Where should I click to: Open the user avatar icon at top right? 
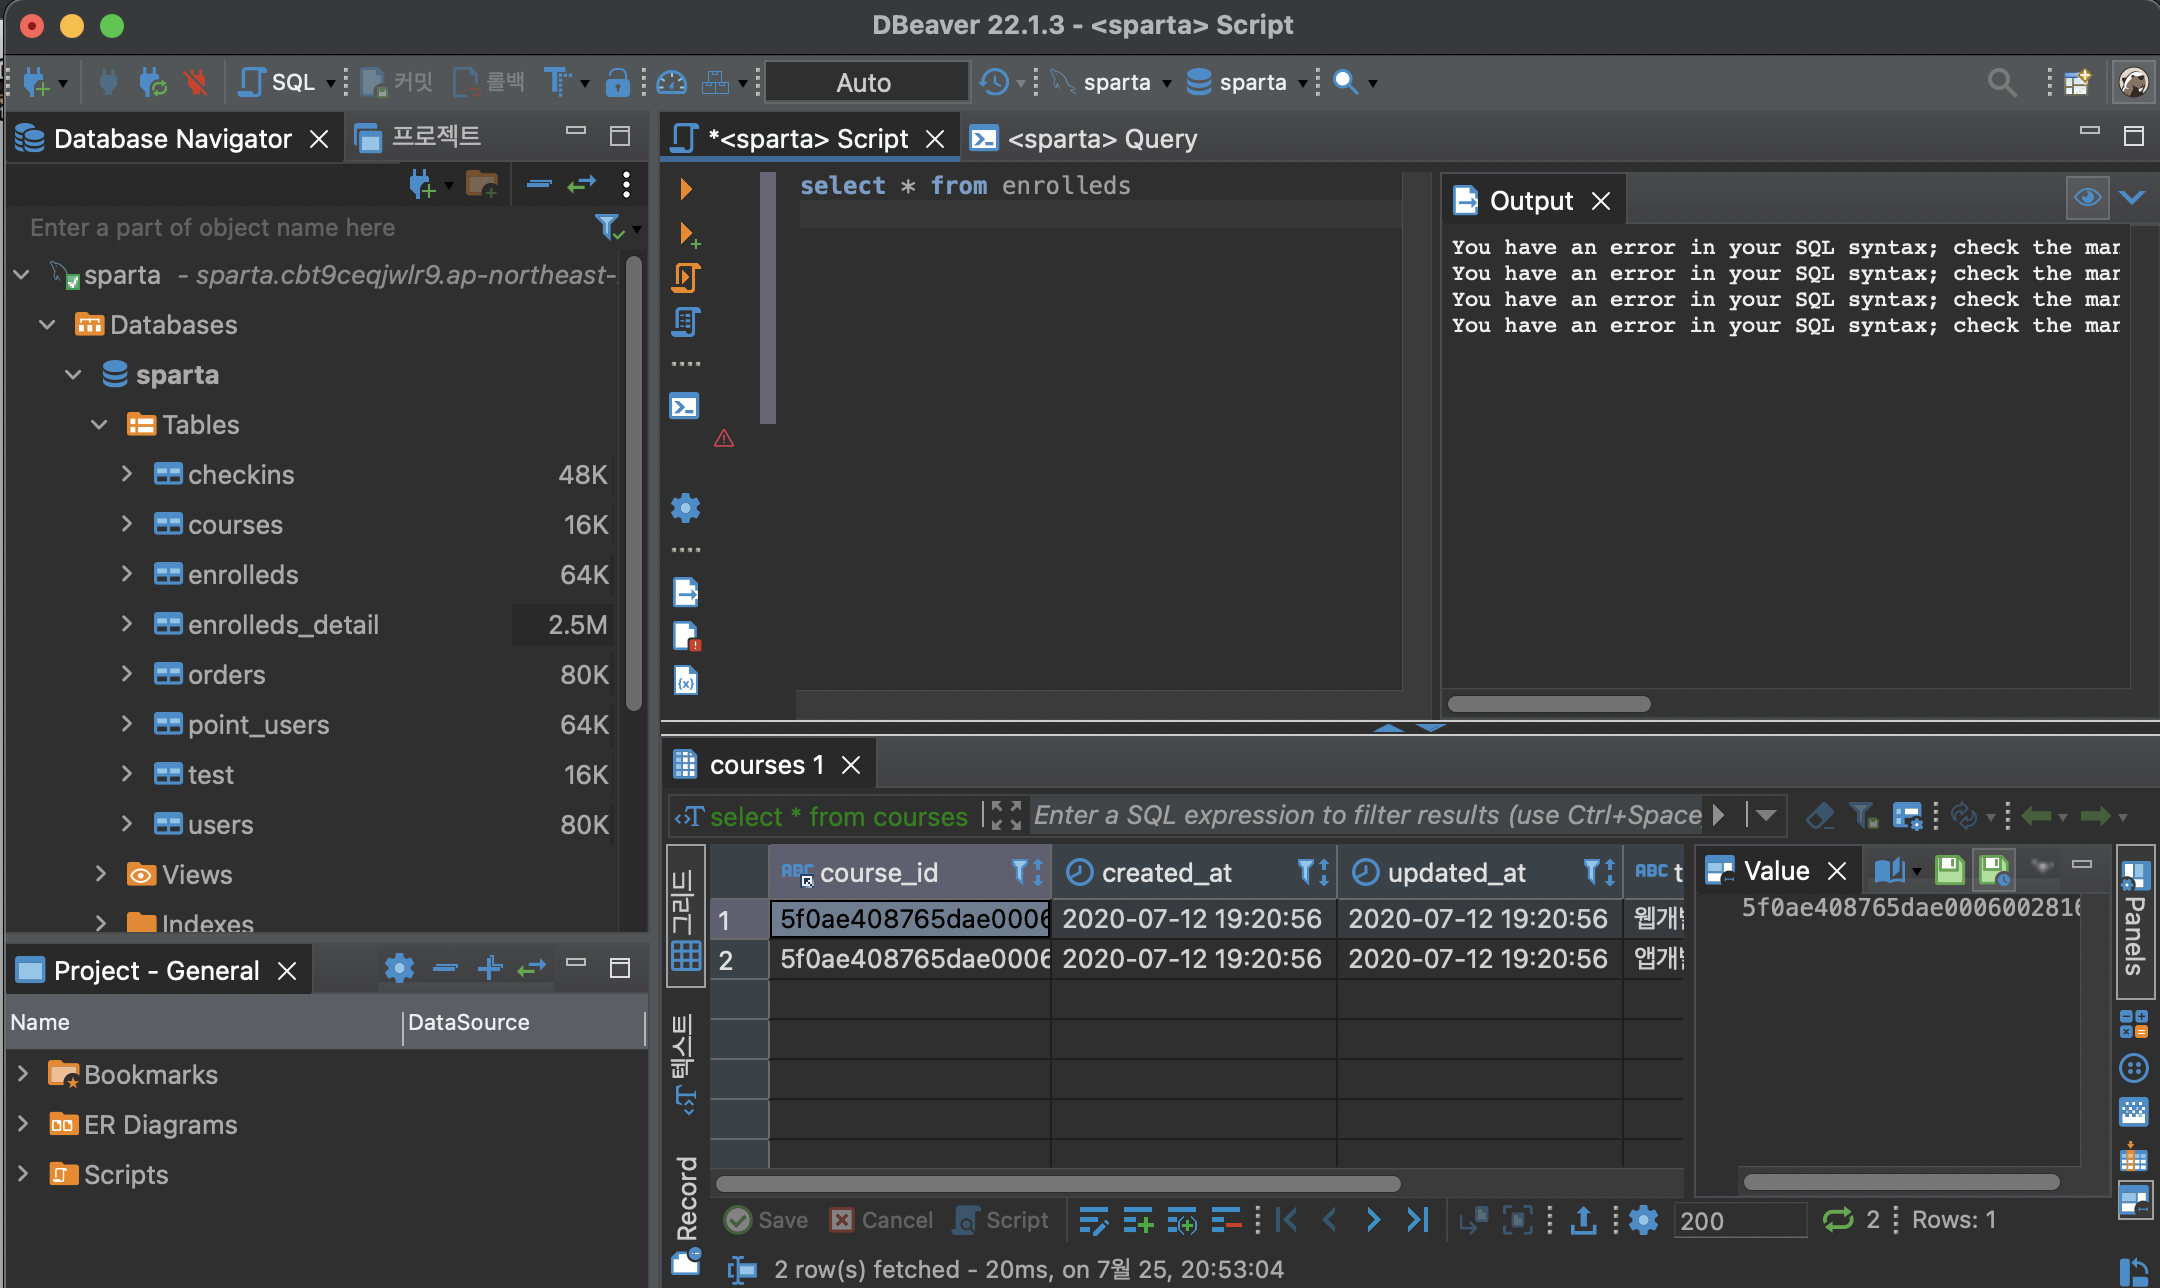[2133, 82]
